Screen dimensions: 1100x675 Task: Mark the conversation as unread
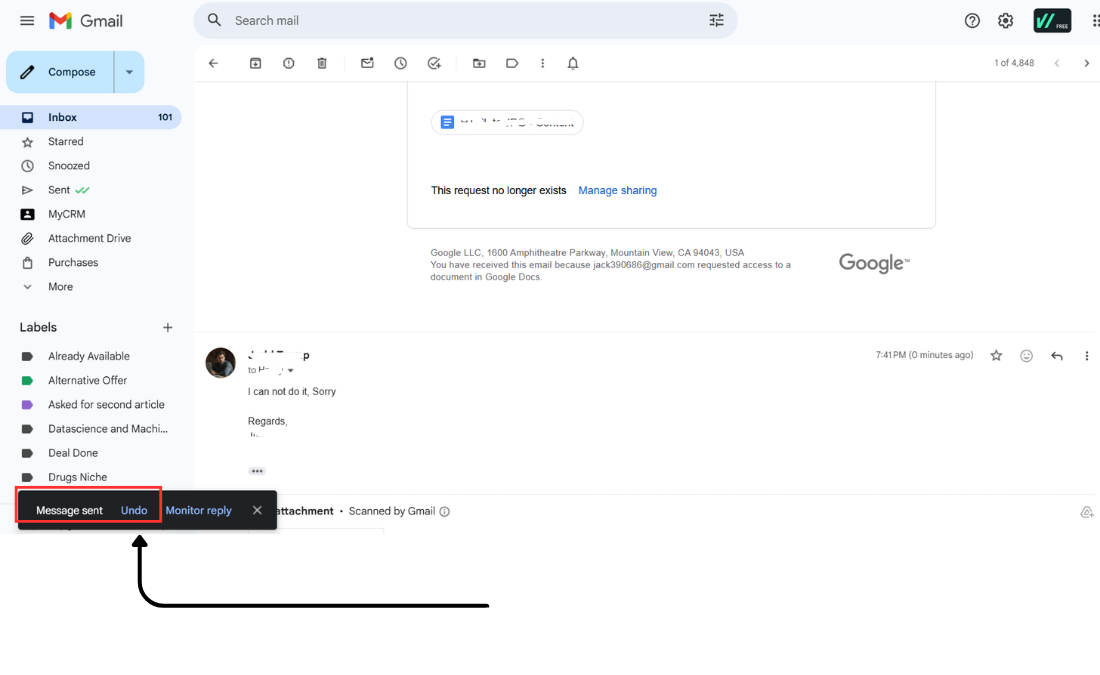tap(367, 62)
